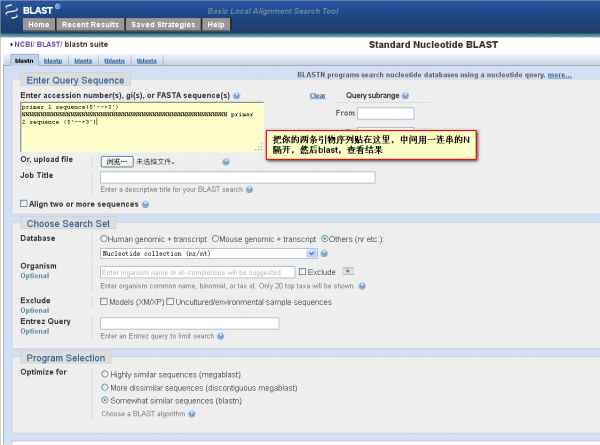Click the Standard Nucleotide BLAST title

433,45
